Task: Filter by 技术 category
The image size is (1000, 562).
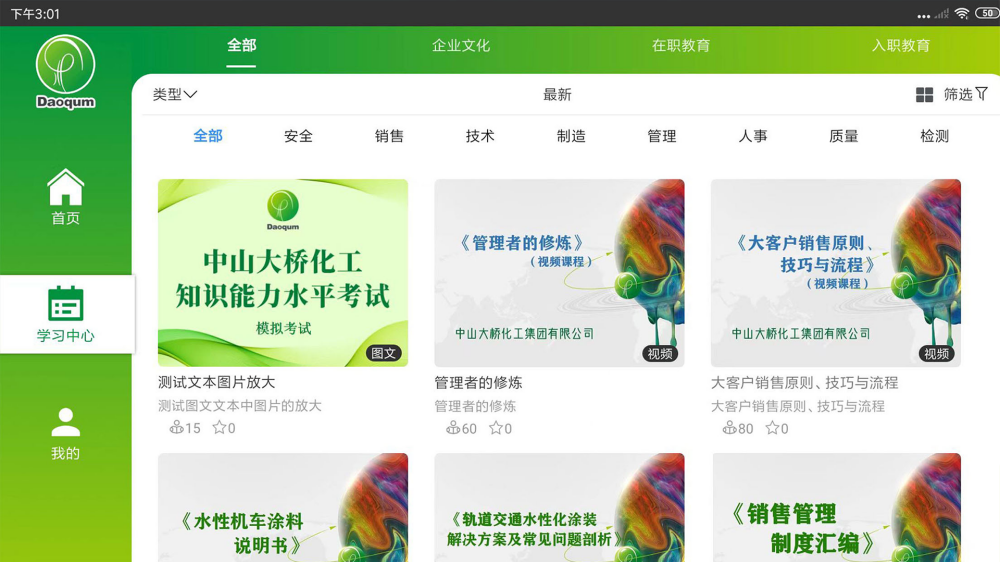Action: coord(480,136)
